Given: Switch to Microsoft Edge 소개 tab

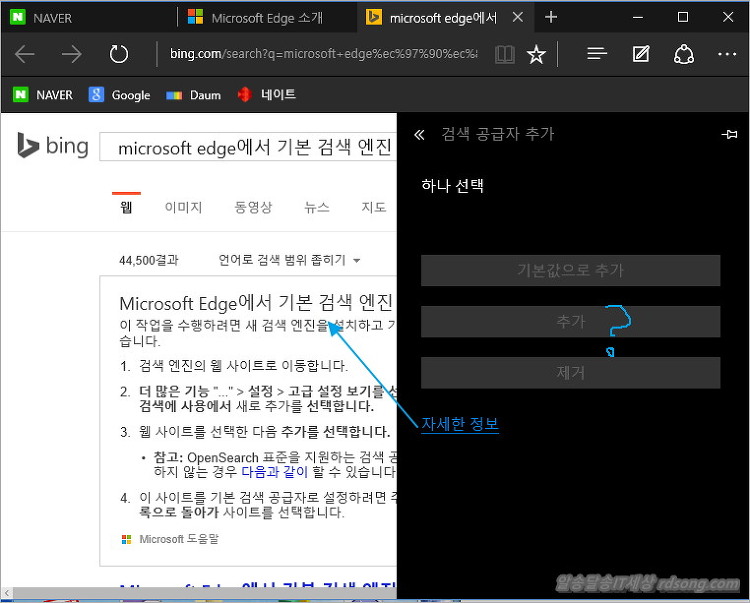Looking at the screenshot, I should 267,17.
